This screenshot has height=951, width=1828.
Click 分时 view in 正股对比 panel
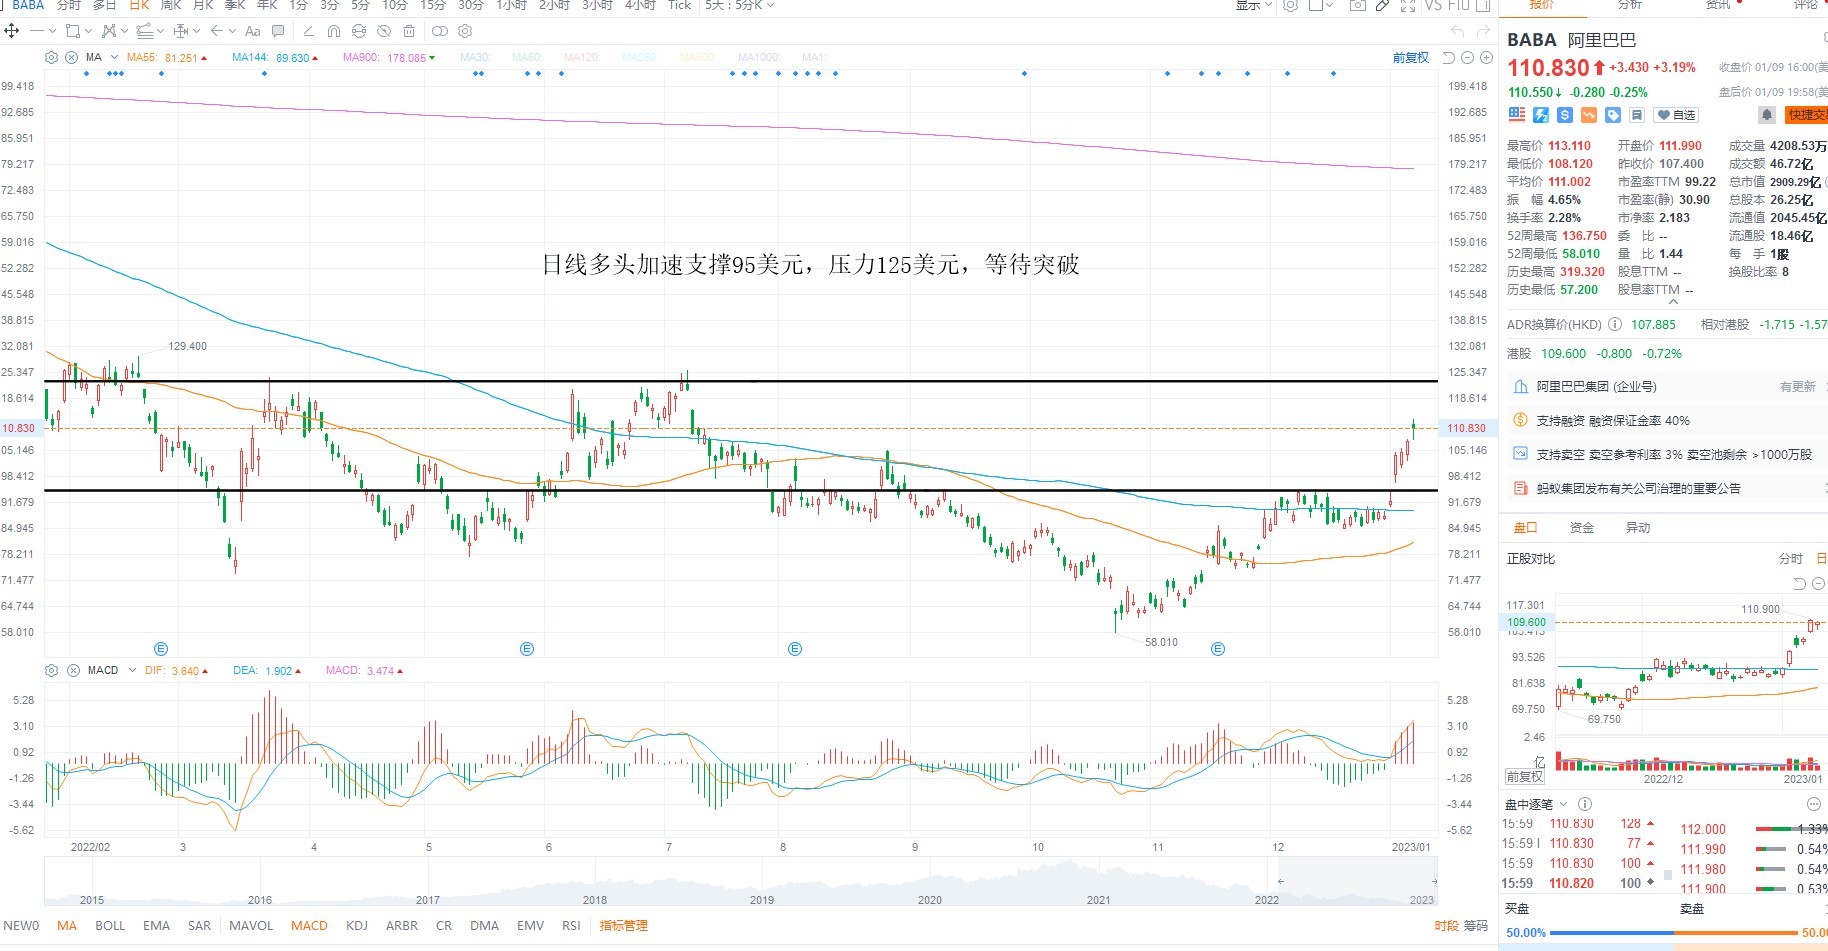click(x=1790, y=559)
